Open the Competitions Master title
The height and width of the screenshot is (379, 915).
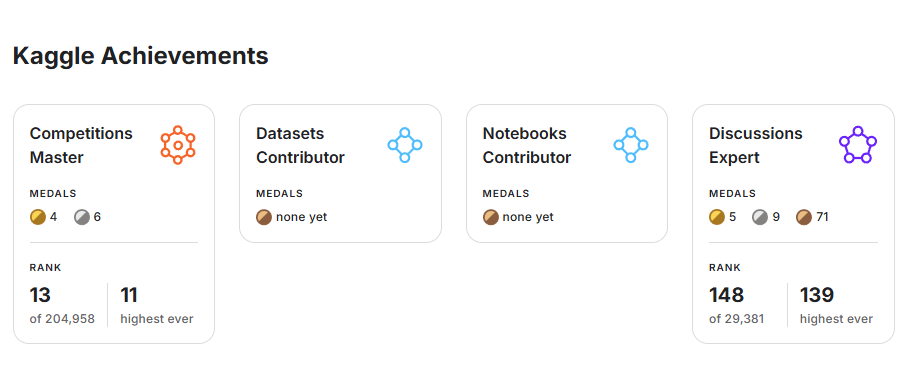point(81,145)
